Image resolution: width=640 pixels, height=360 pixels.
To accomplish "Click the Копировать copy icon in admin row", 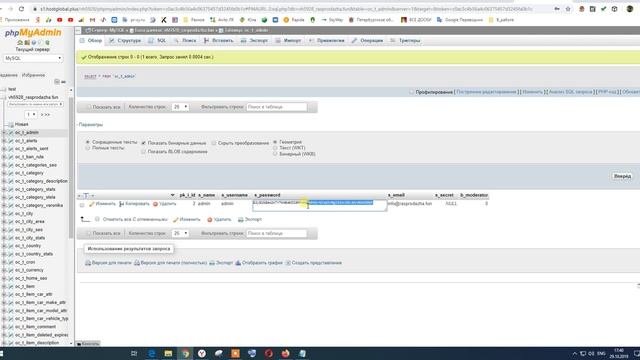I will point(122,204).
